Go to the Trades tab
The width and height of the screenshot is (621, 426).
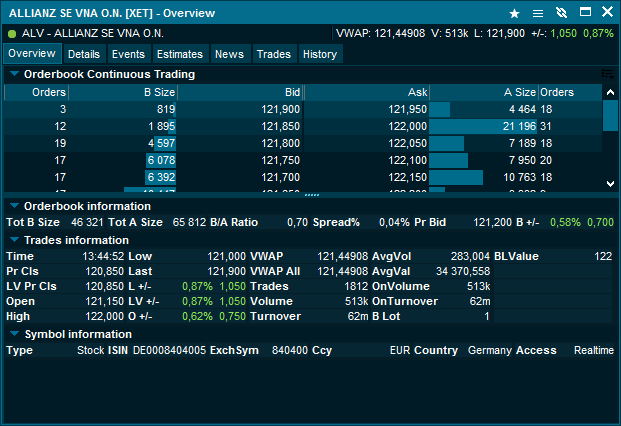coord(274,54)
